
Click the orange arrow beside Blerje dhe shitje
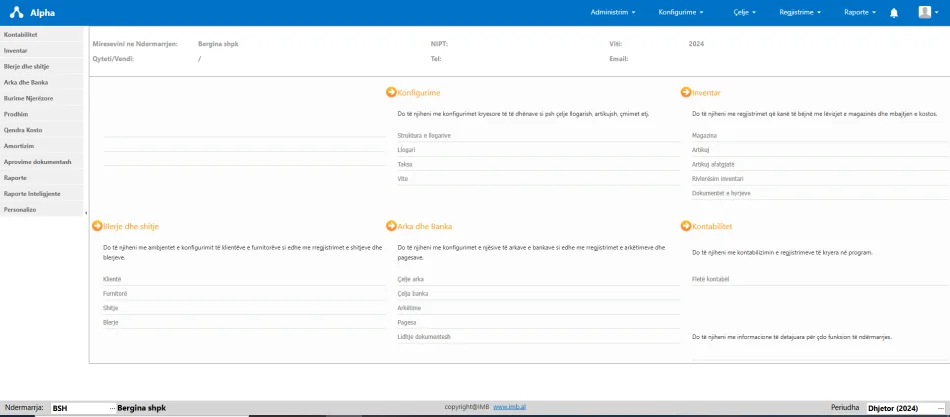(97, 225)
